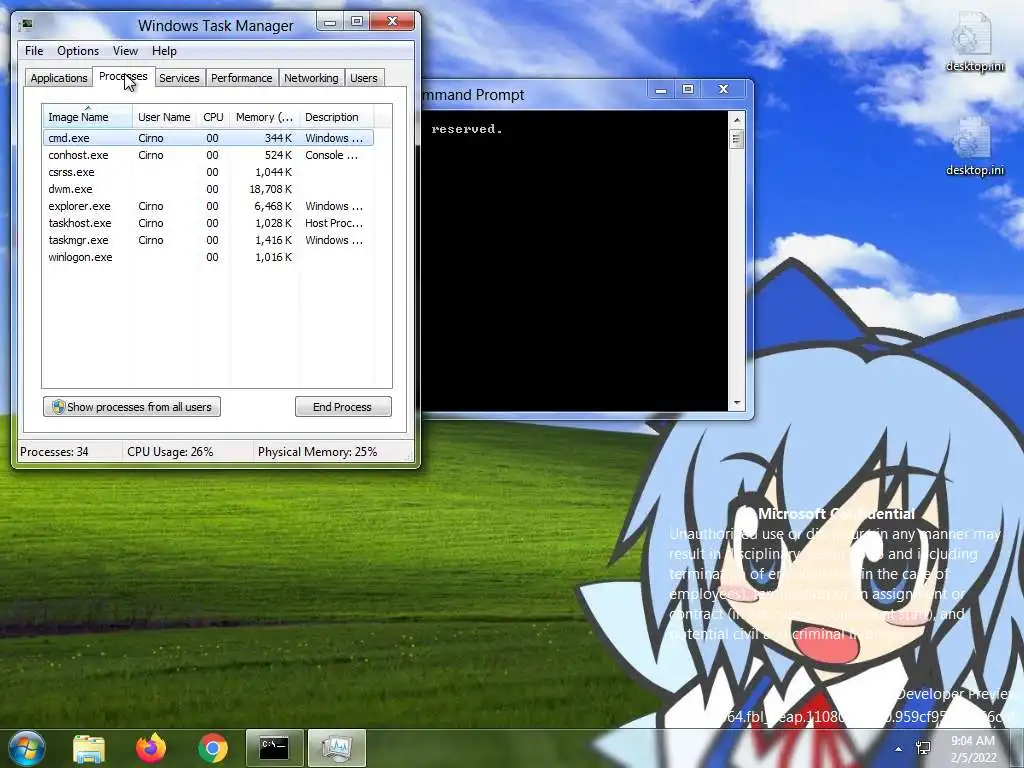This screenshot has width=1024, height=768.
Task: Select the lower desktop.ini desktop icon
Action: [974, 146]
